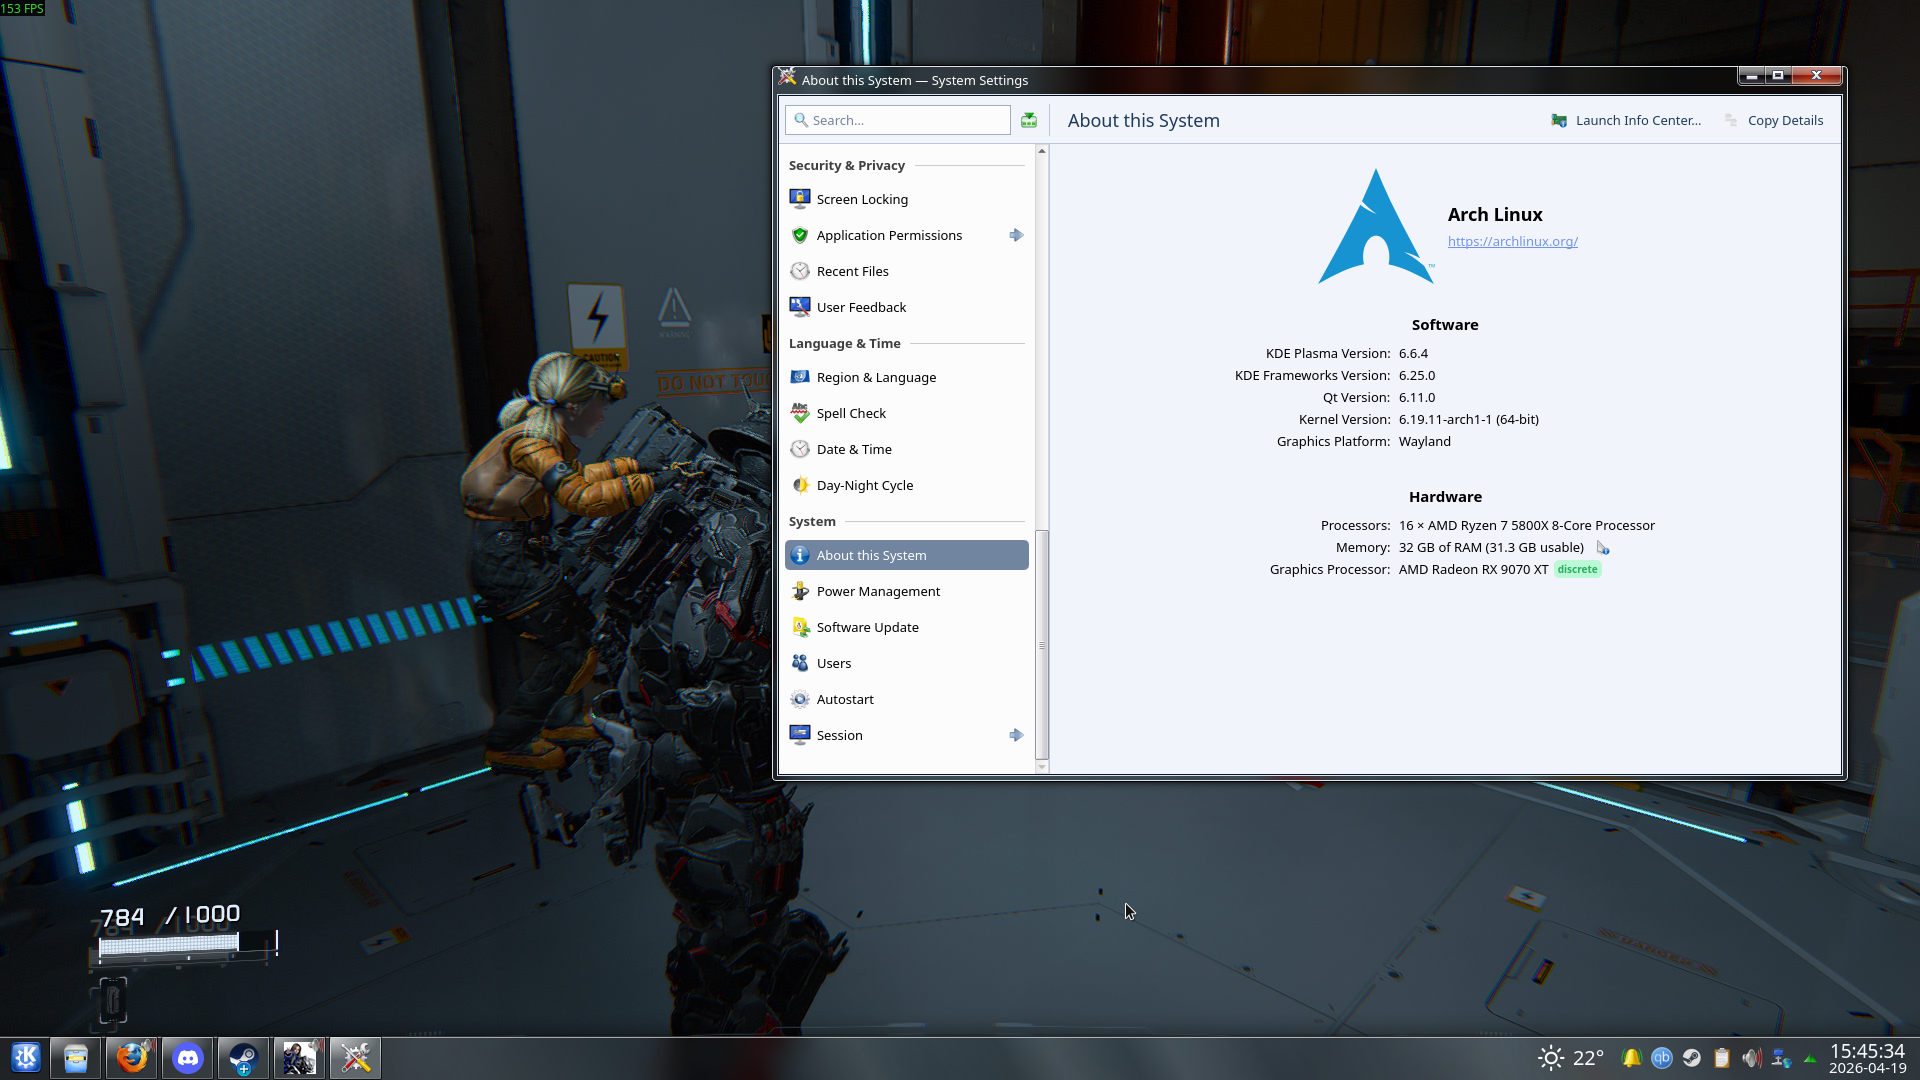Click the memory details icon beside RAM
The height and width of the screenshot is (1080, 1920).
(x=1603, y=548)
